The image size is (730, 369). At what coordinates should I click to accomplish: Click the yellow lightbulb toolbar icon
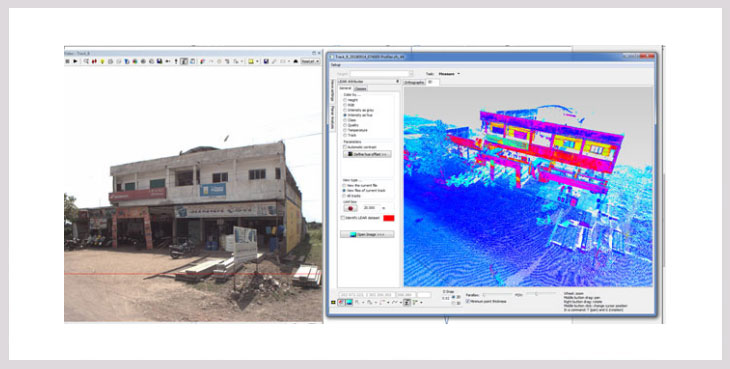coord(102,61)
